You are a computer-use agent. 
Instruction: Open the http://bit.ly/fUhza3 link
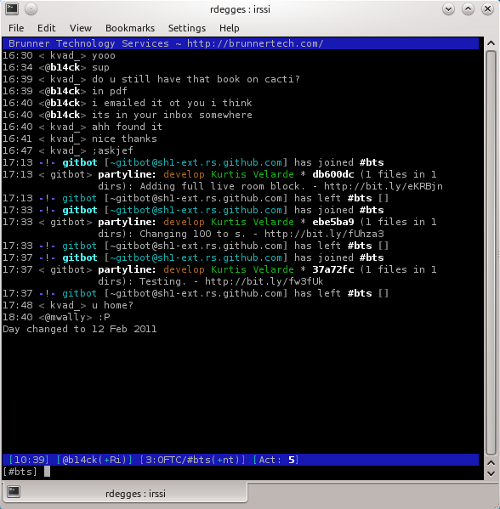tap(324, 234)
